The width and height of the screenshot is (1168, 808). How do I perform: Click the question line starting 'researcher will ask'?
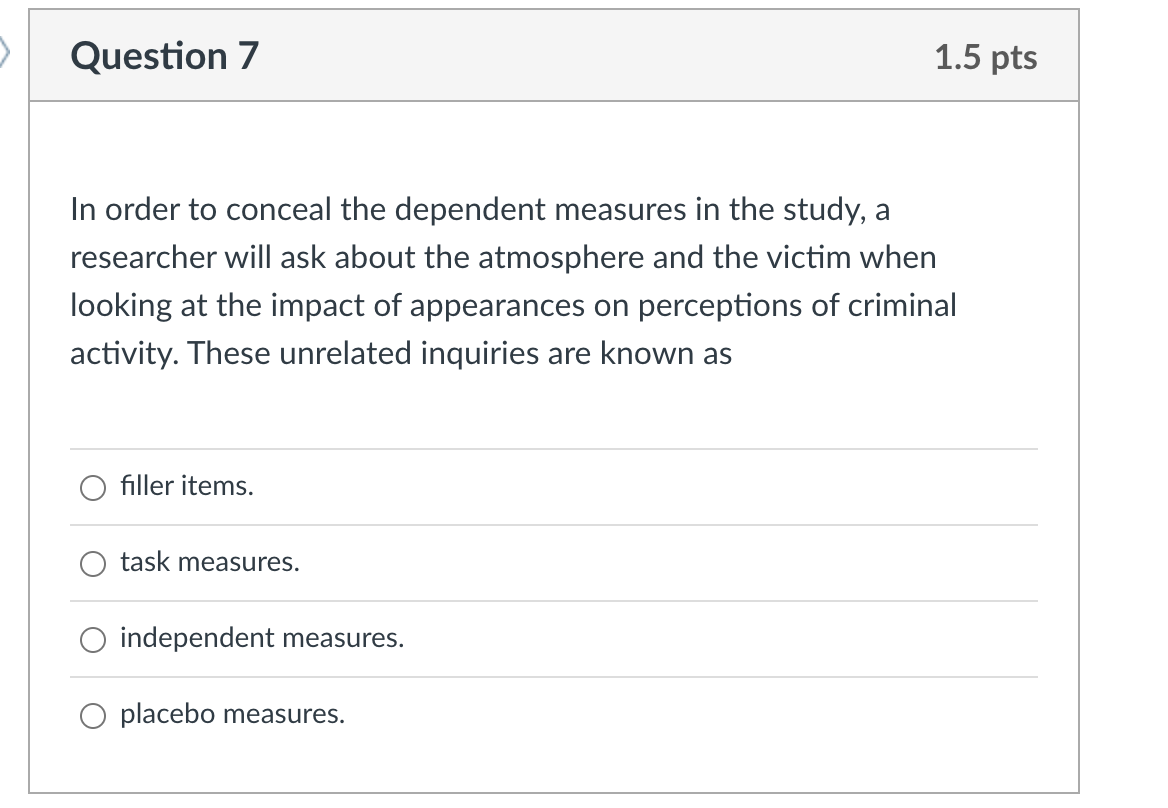coord(503,258)
